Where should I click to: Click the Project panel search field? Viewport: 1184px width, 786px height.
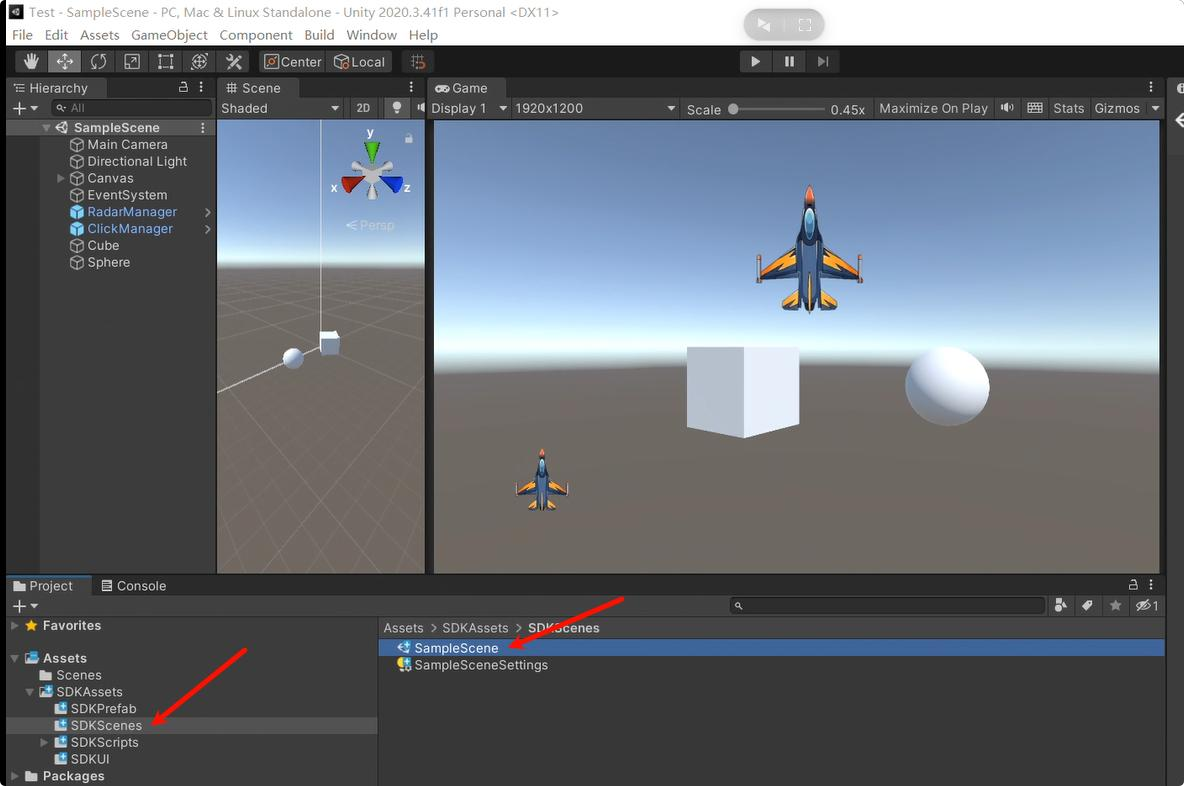click(x=888, y=606)
